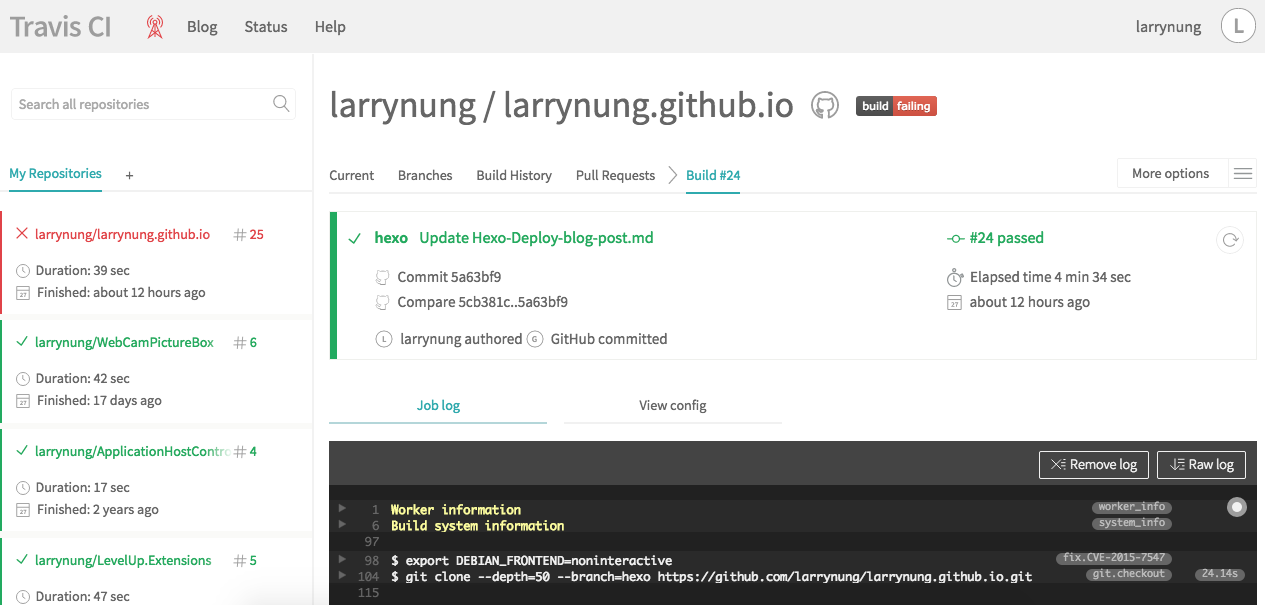1265x605 pixels.
Task: Open the larrynung/ApplicationHostControl repository
Action: [132, 451]
